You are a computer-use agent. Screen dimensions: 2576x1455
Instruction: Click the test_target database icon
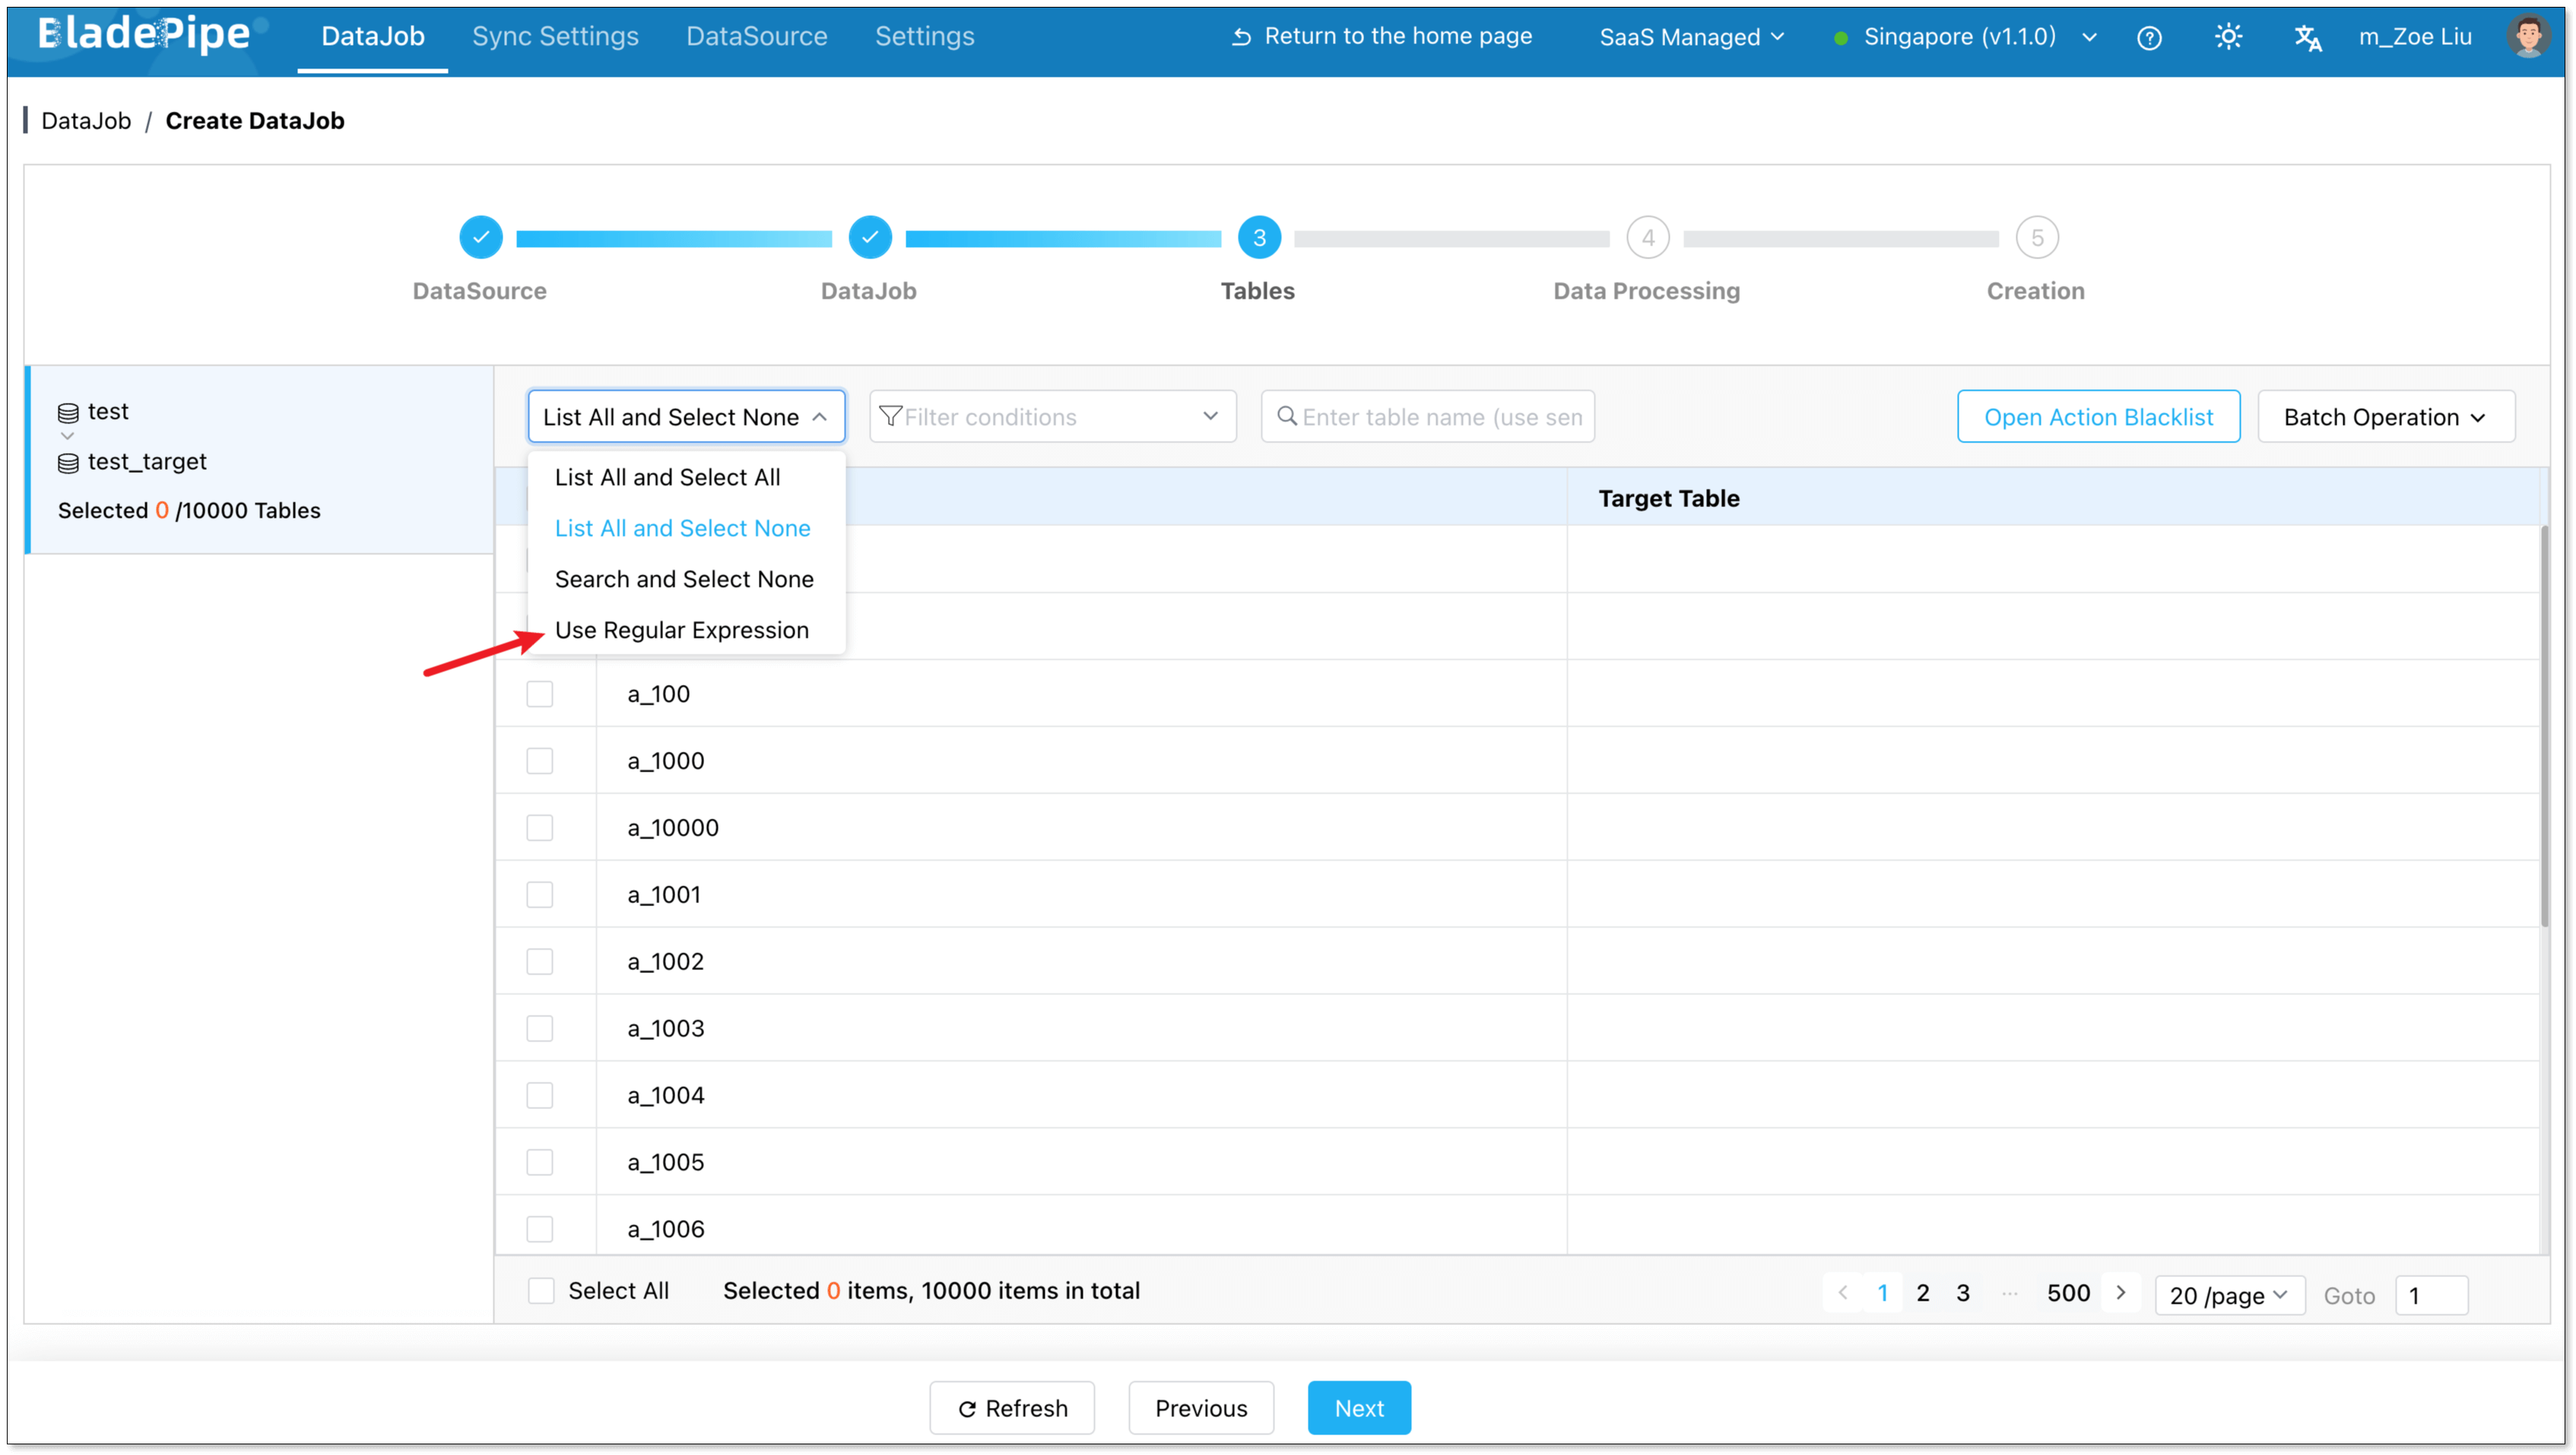pos(68,463)
